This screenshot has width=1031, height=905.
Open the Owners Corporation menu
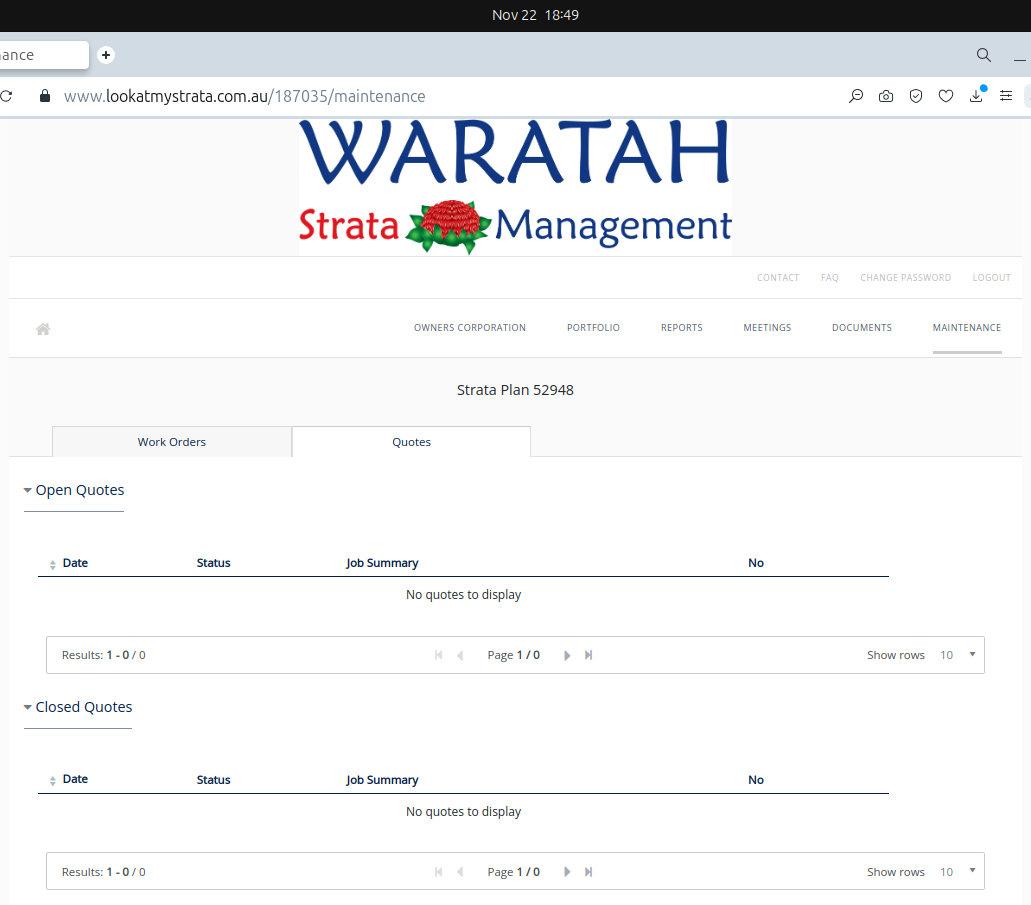tap(469, 328)
